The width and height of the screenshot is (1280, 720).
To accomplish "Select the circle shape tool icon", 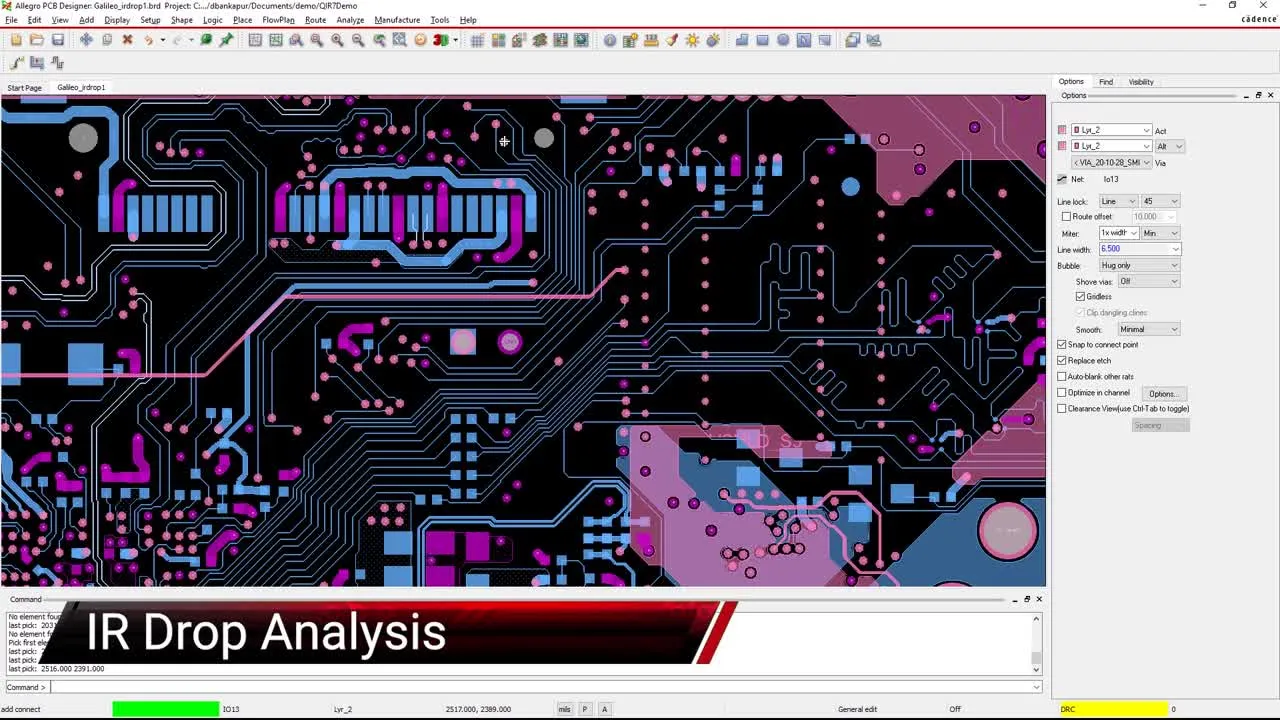I will pos(783,40).
